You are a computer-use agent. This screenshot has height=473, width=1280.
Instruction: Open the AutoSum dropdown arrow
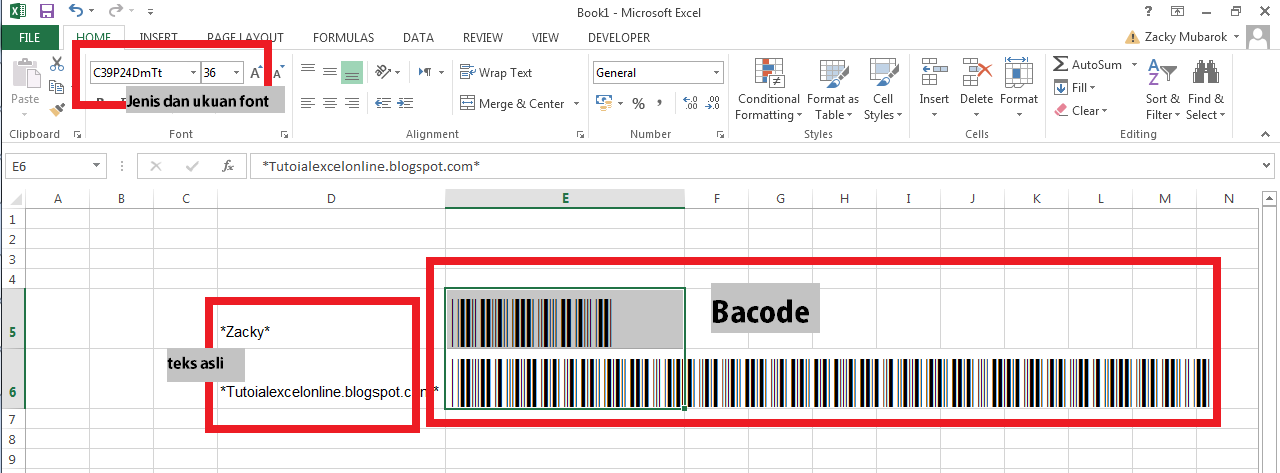click(1134, 64)
